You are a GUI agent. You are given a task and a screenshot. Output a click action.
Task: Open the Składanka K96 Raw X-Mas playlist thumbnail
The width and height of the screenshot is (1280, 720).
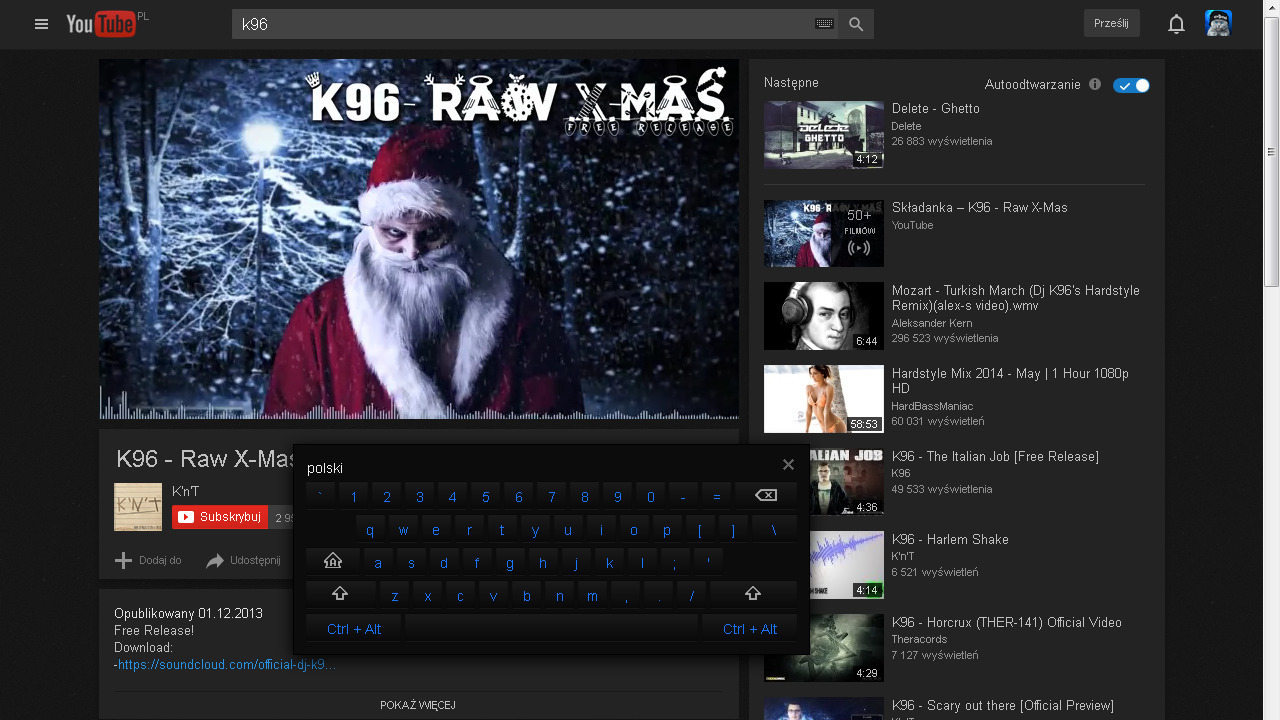pos(824,233)
